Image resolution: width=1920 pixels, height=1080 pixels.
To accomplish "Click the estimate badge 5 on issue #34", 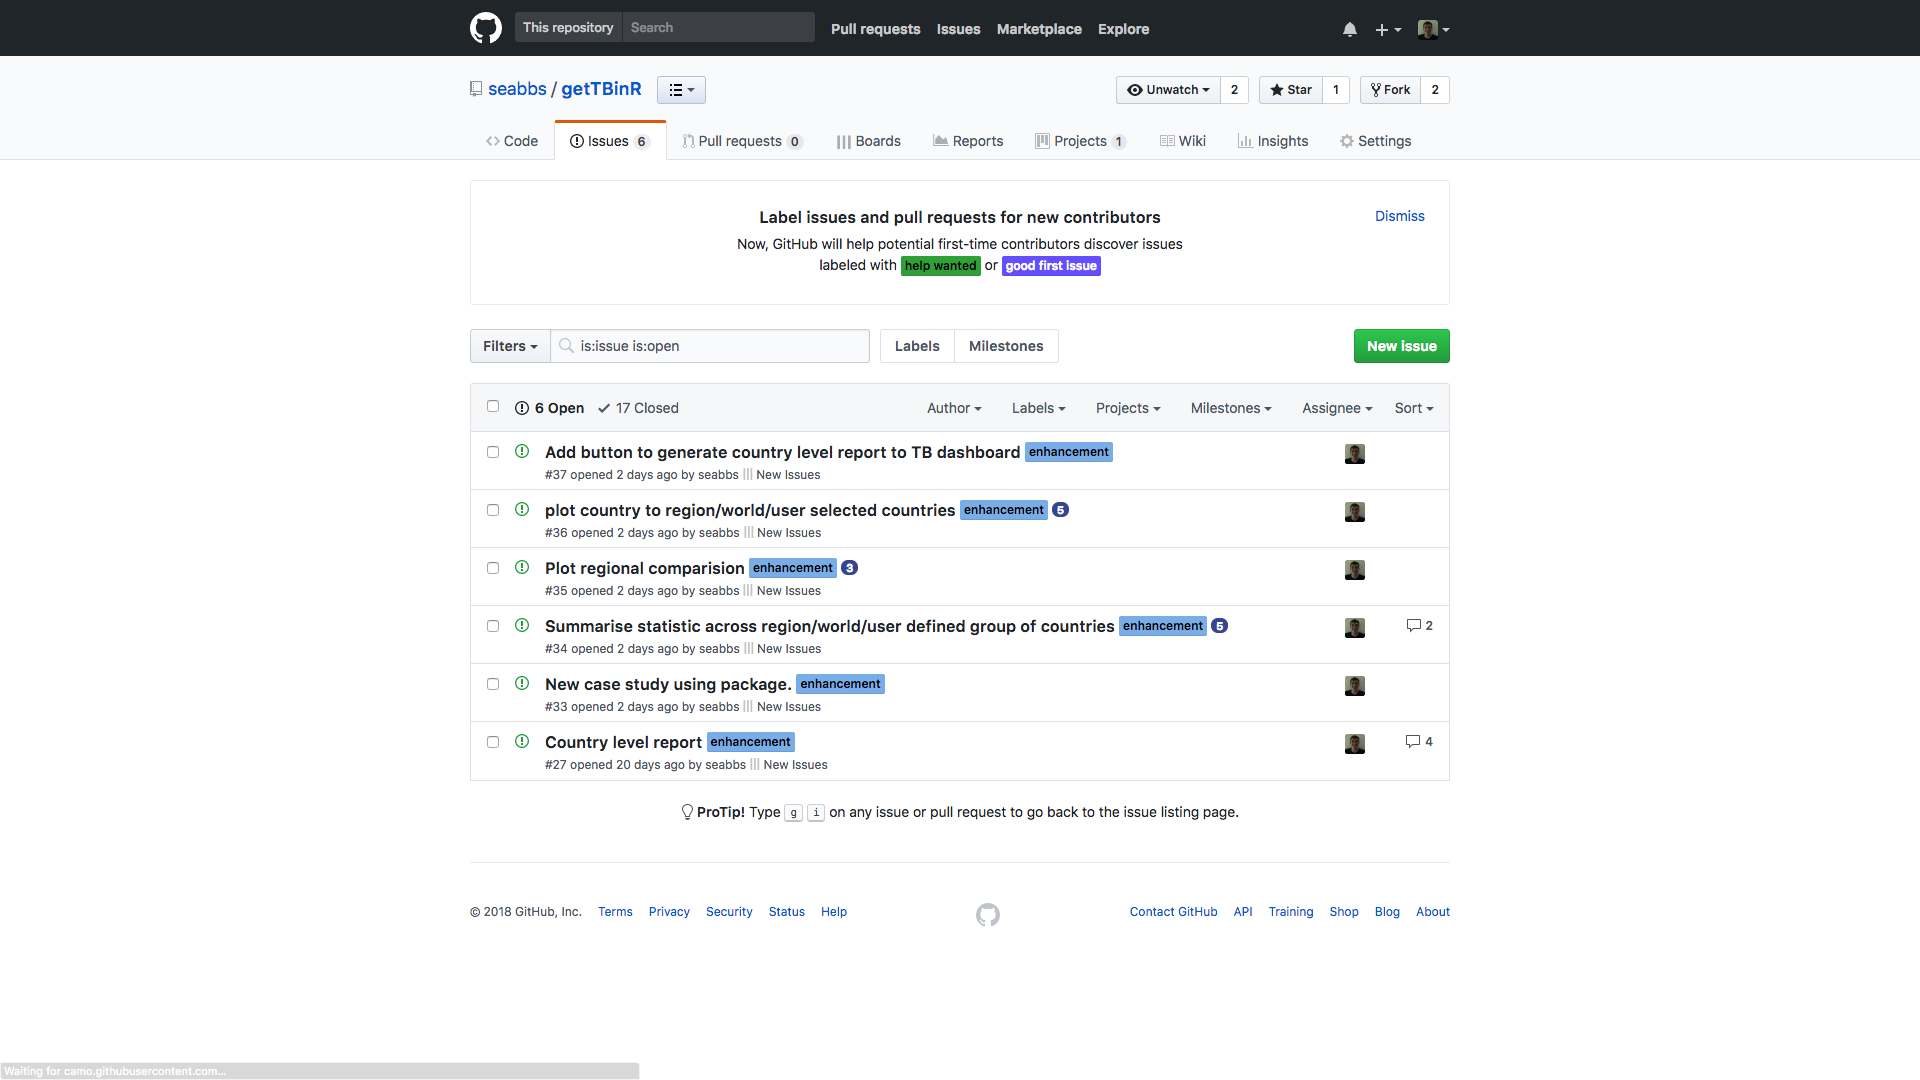I will click(1219, 626).
